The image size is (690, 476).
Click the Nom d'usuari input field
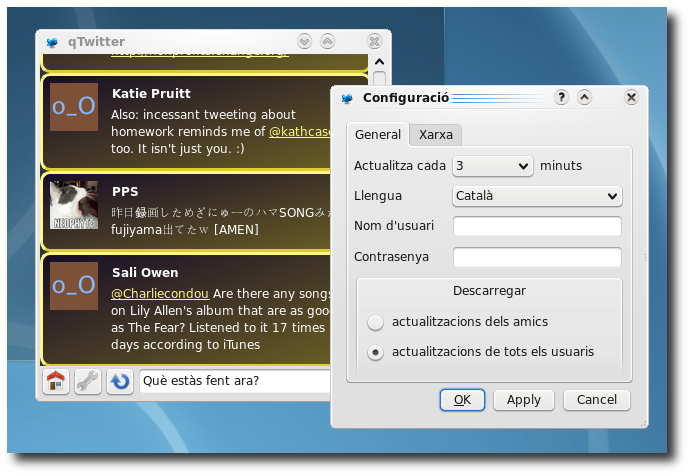[x=537, y=226]
